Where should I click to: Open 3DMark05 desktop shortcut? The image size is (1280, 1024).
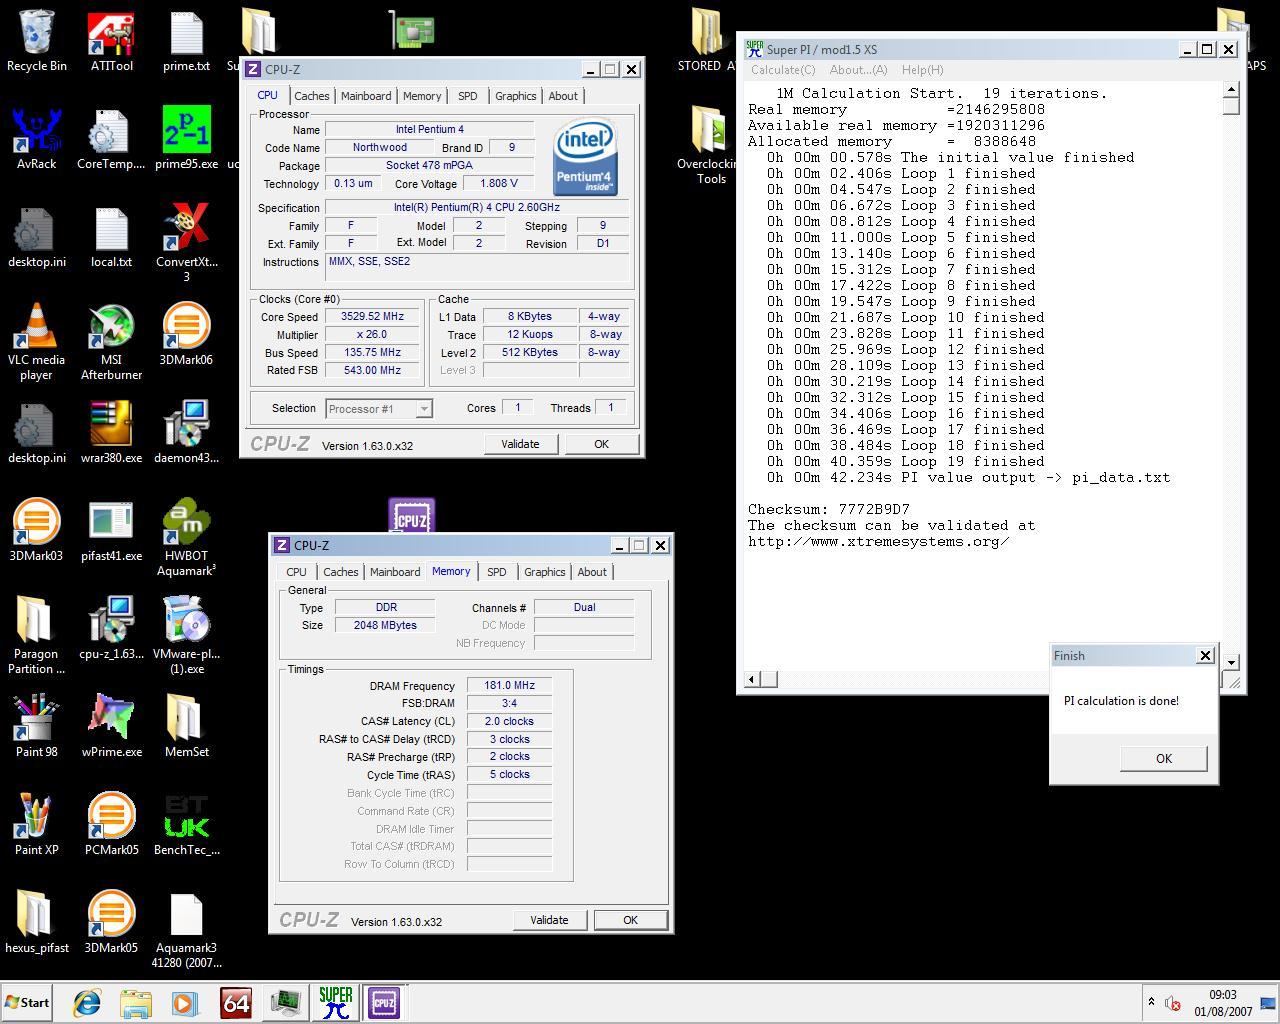click(x=111, y=923)
